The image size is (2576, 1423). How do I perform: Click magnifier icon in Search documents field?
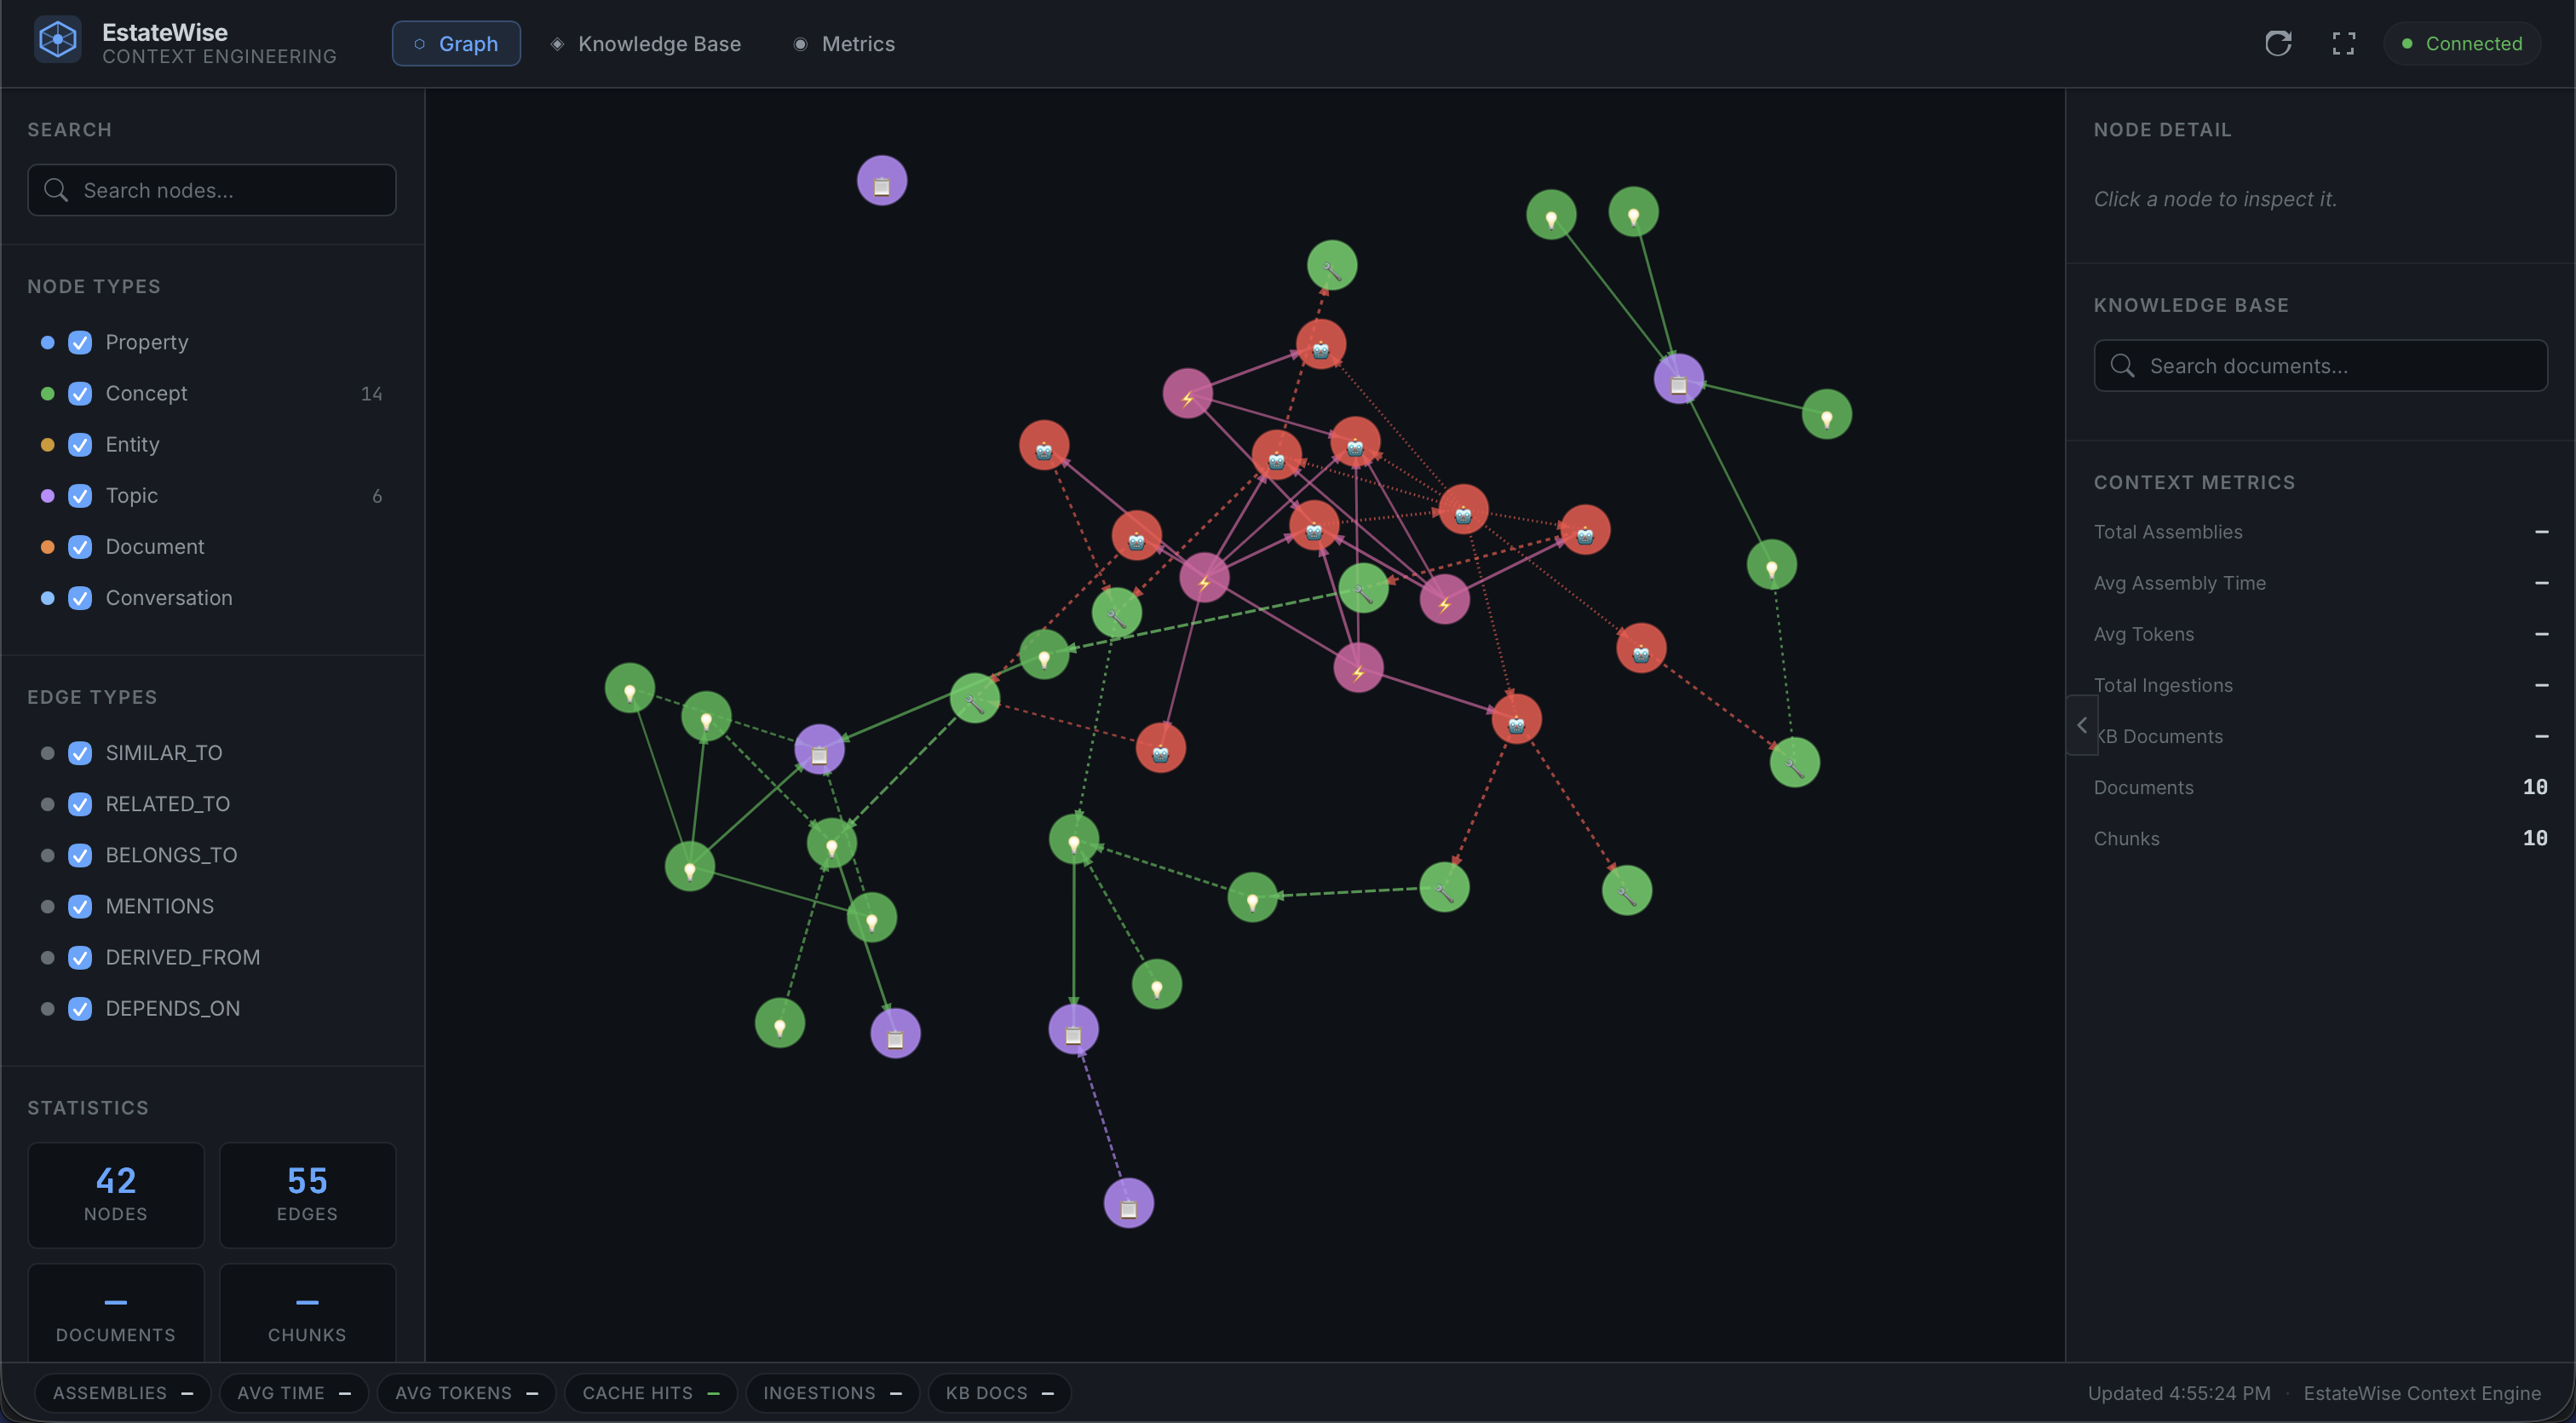click(2122, 365)
